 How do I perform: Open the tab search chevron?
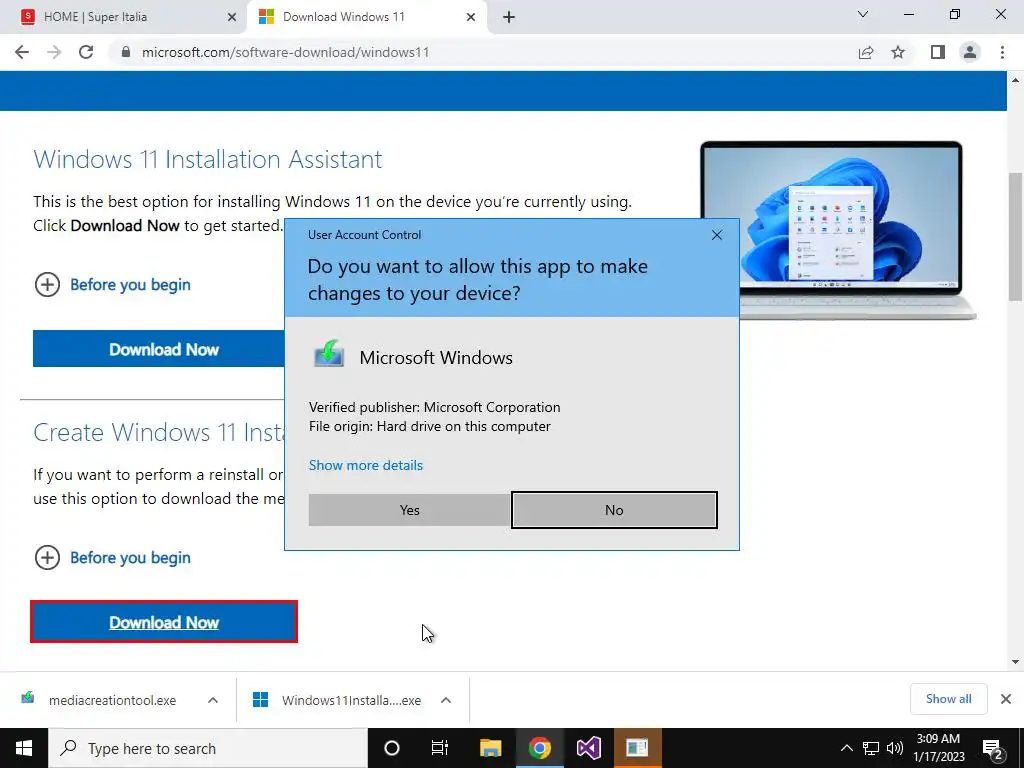tap(863, 14)
